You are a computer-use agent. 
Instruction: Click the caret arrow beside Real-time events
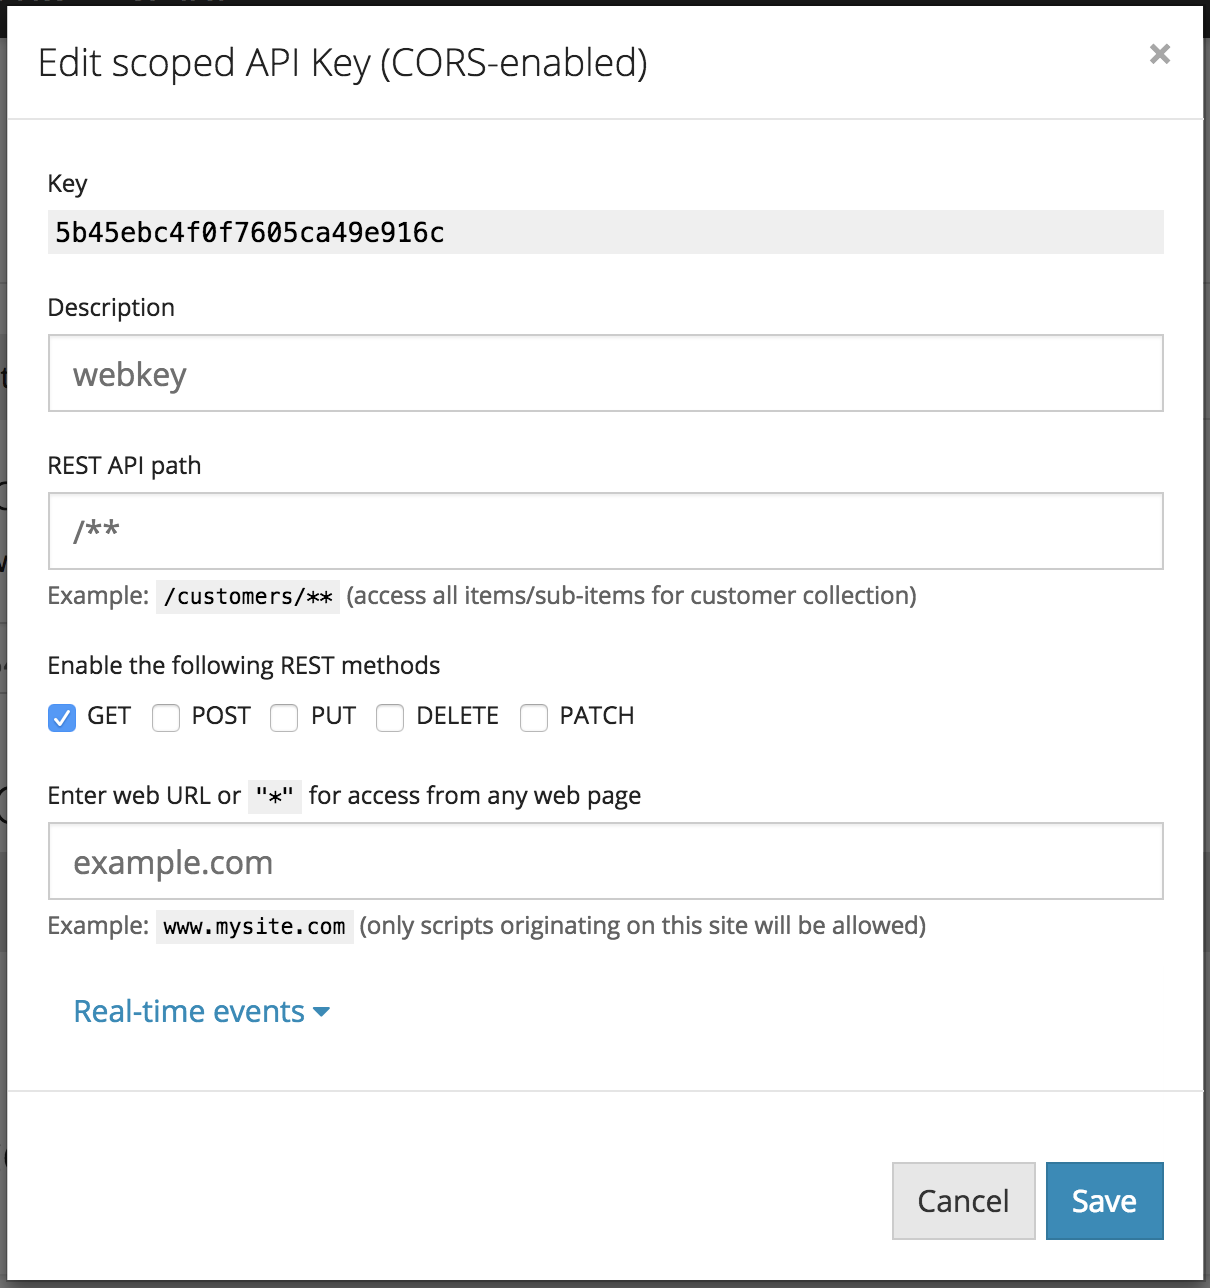(321, 1012)
